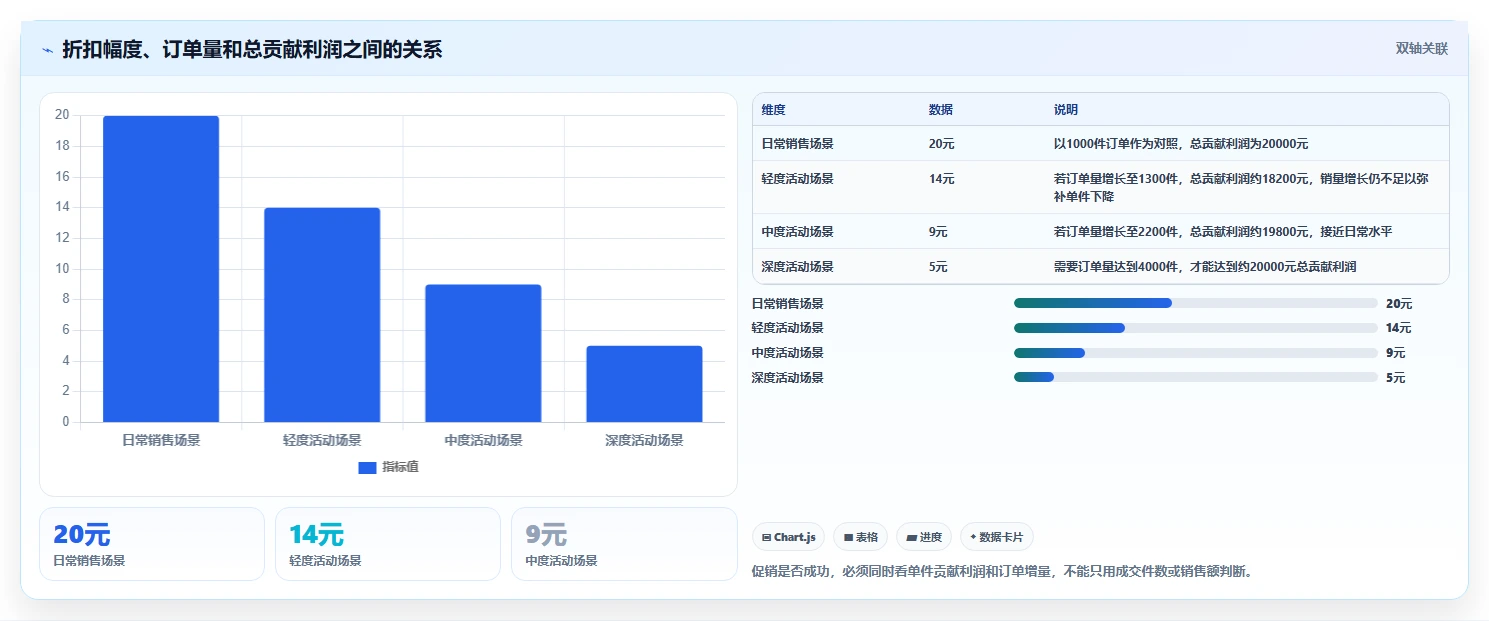Click the 5元 value in the table

(x=938, y=267)
